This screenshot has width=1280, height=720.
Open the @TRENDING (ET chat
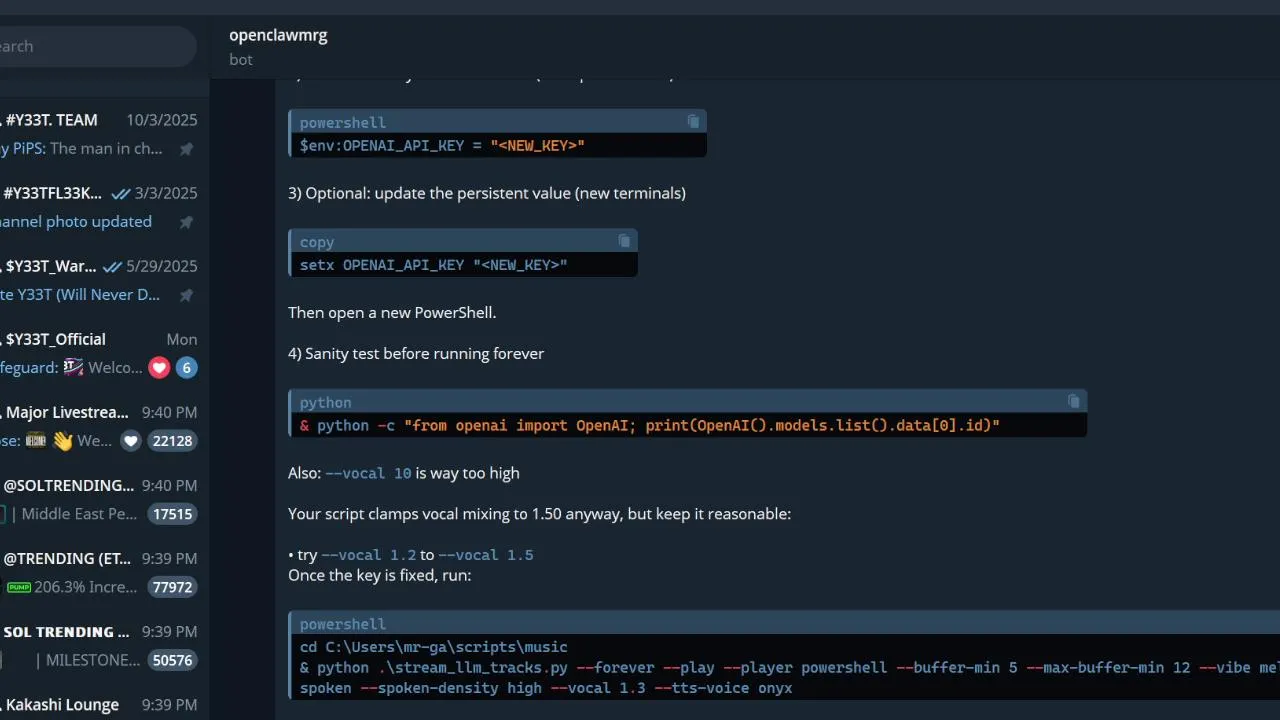tap(104, 572)
